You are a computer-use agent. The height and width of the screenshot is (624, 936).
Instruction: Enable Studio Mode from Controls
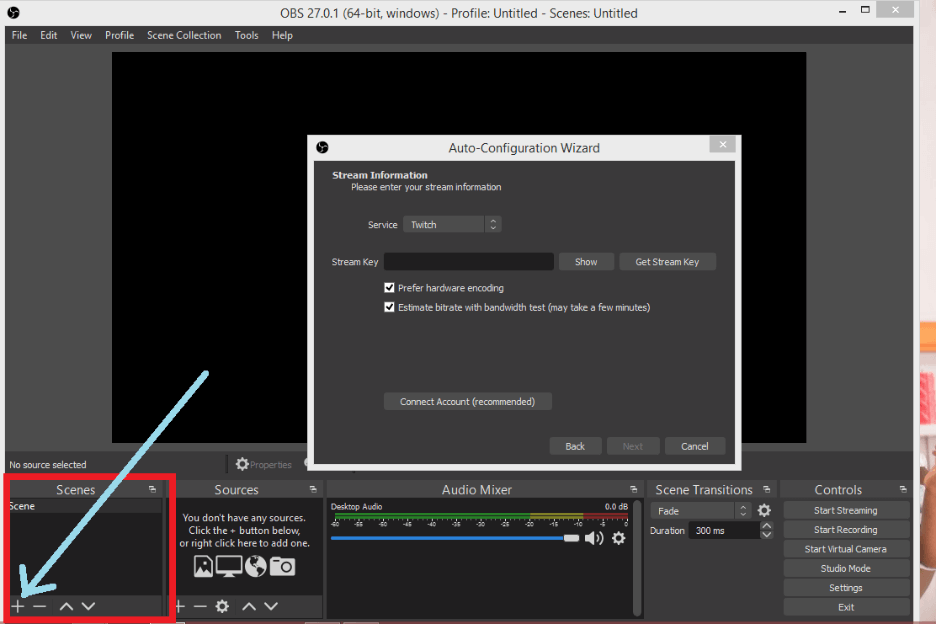[846, 568]
